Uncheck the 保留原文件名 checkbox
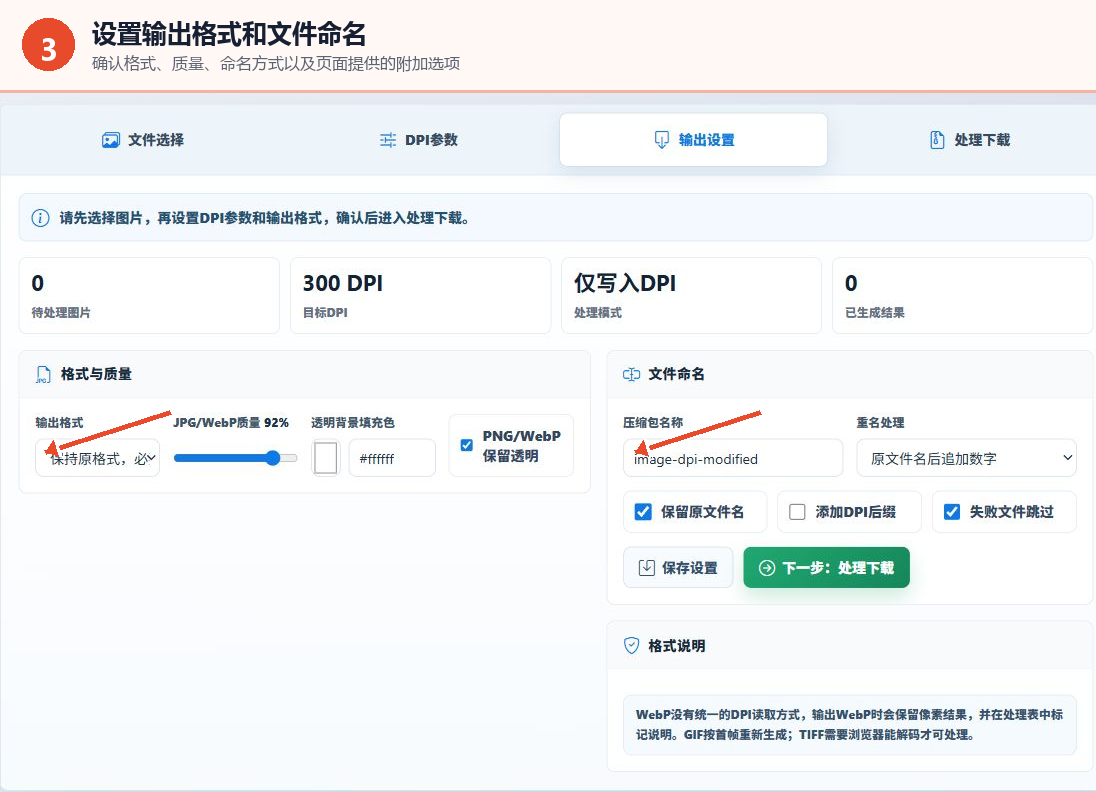The width and height of the screenshot is (1096, 792). [643, 512]
